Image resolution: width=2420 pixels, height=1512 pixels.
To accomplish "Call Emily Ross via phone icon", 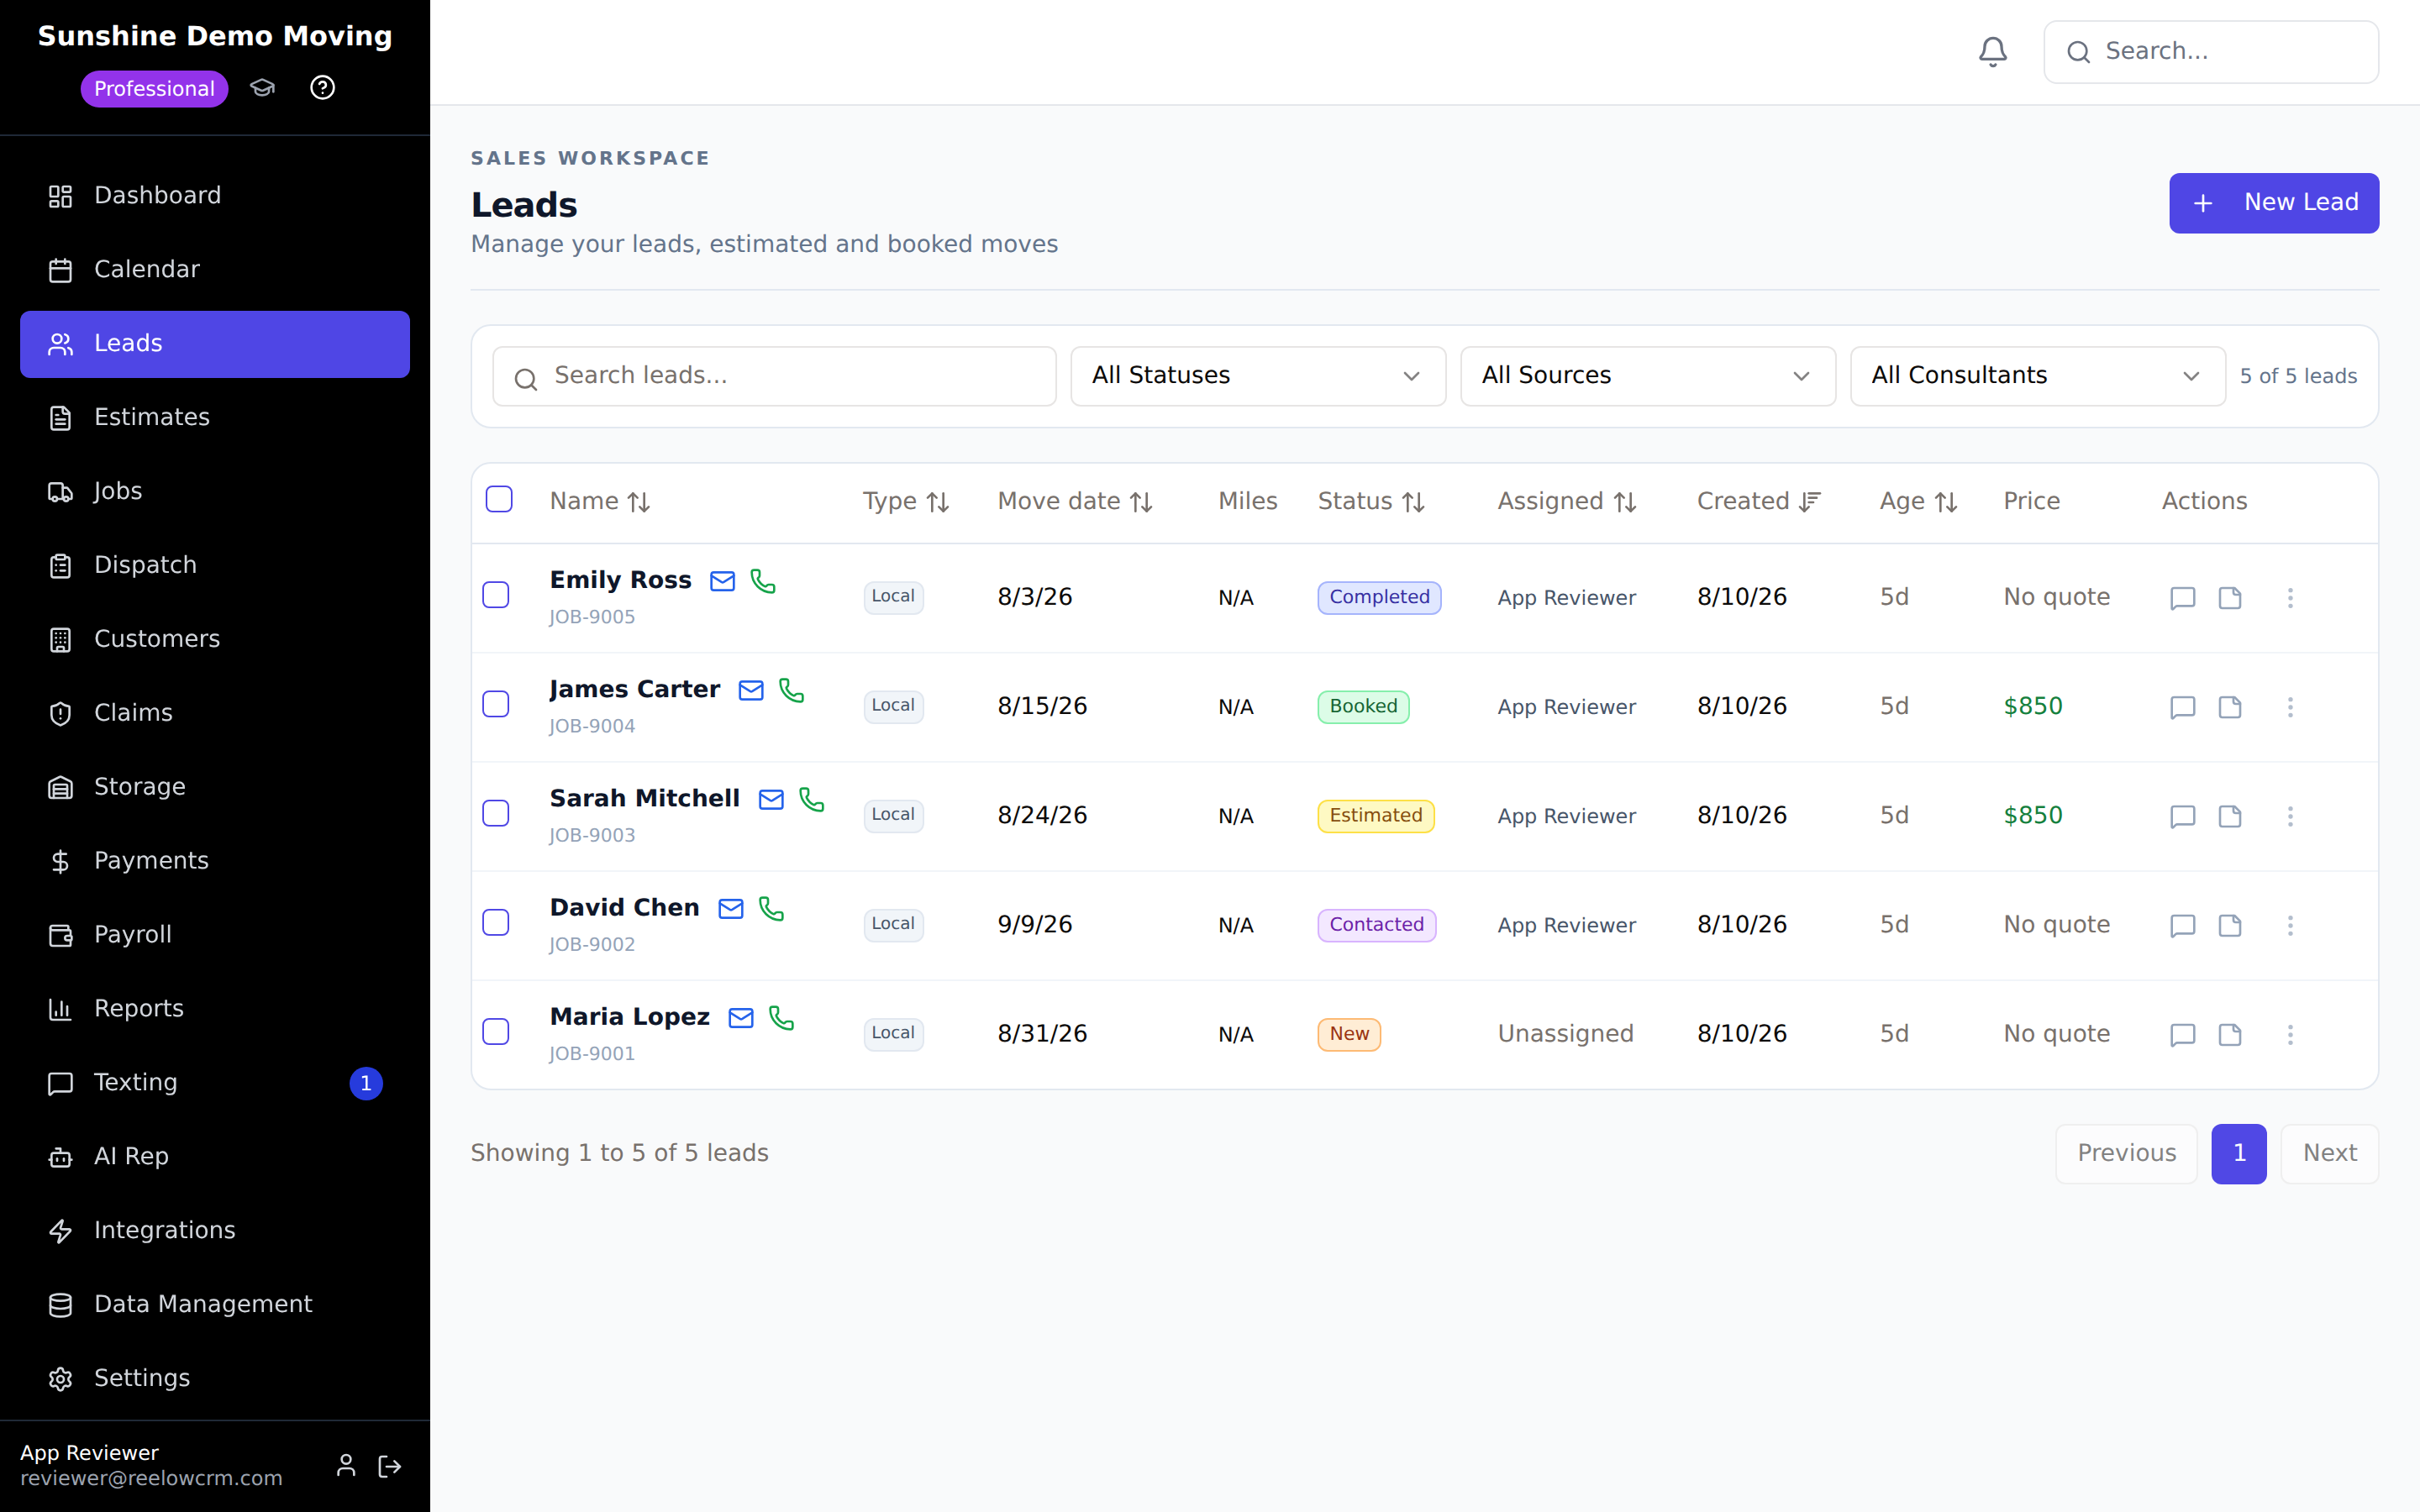I will (x=763, y=581).
